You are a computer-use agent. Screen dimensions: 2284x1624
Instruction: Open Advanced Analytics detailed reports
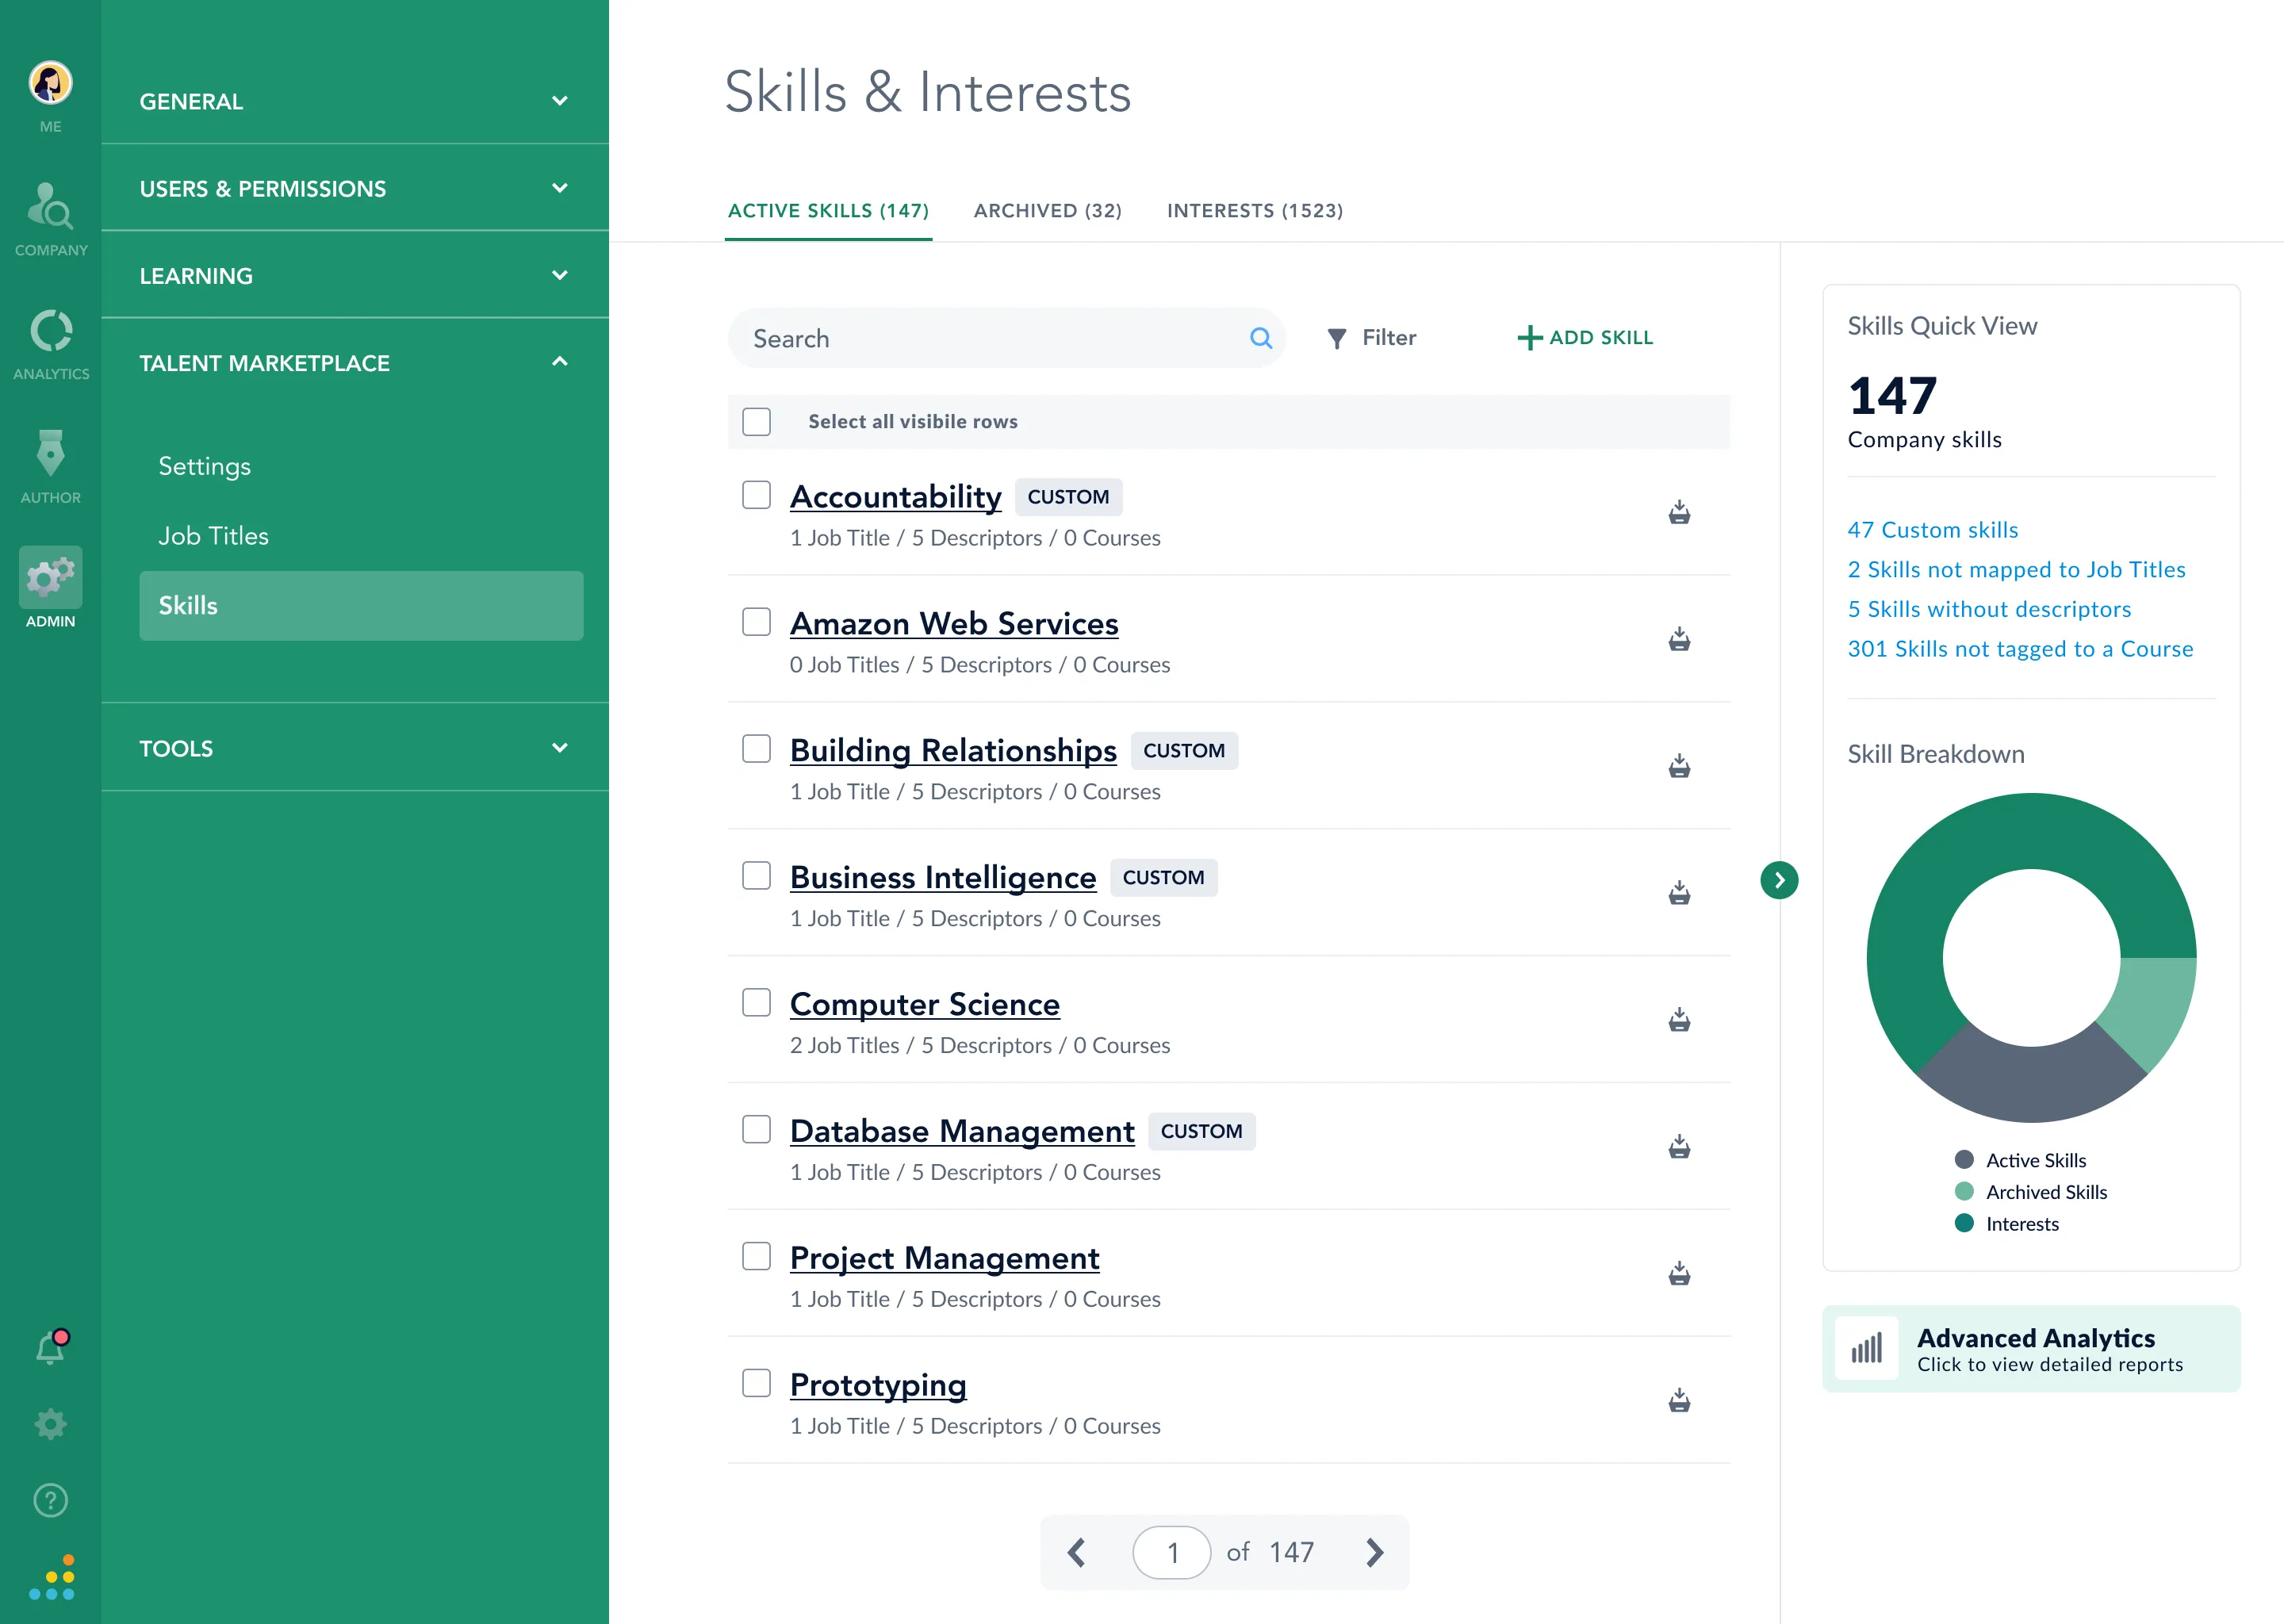pos(2031,1349)
